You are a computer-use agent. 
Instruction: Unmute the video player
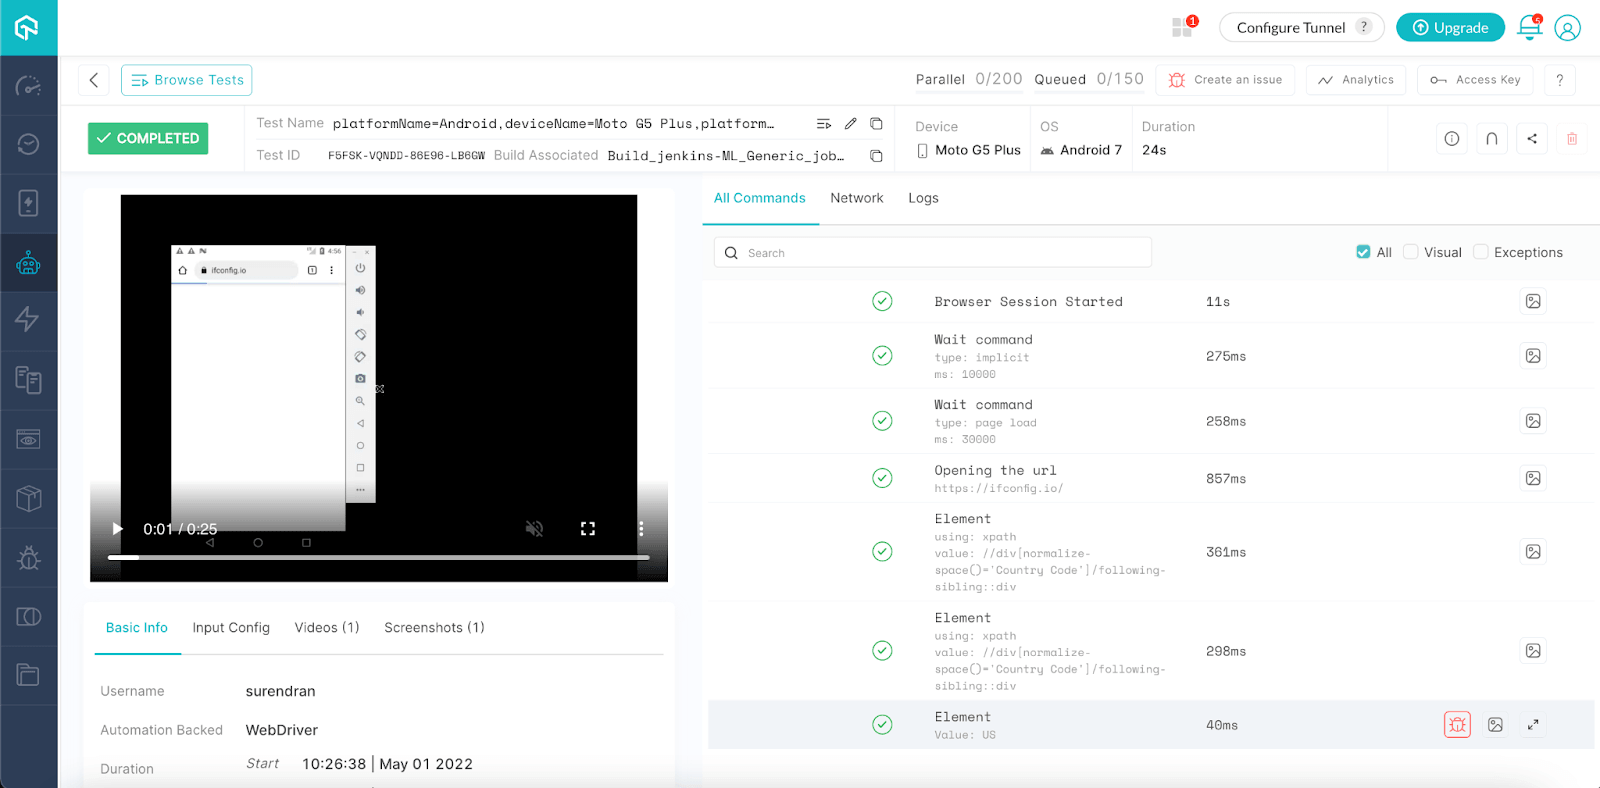(535, 528)
